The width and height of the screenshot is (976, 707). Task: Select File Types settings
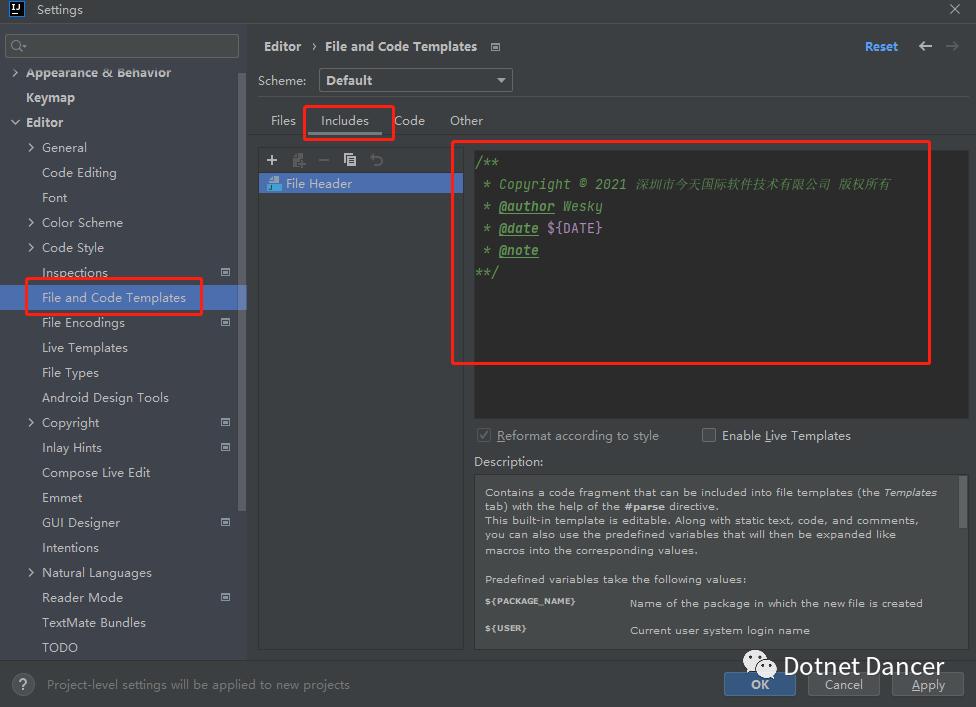tap(70, 373)
